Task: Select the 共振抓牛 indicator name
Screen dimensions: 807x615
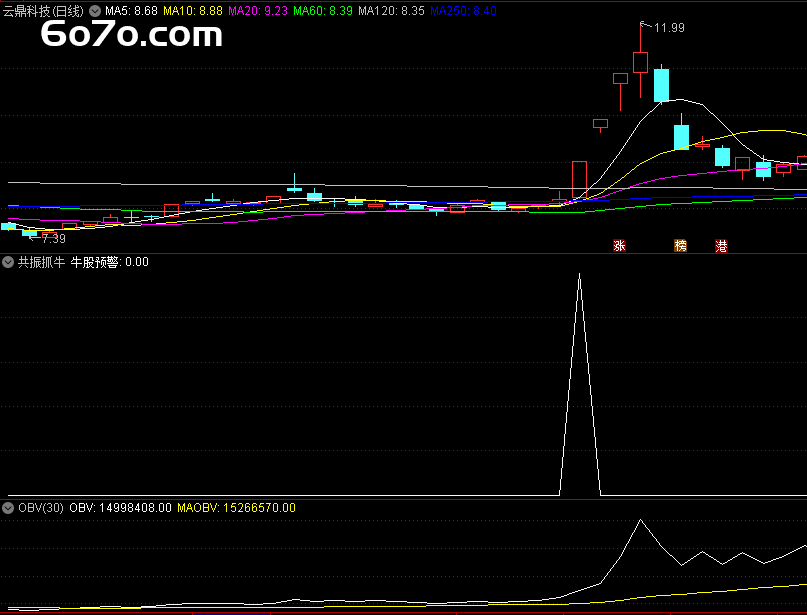Action: (x=41, y=262)
